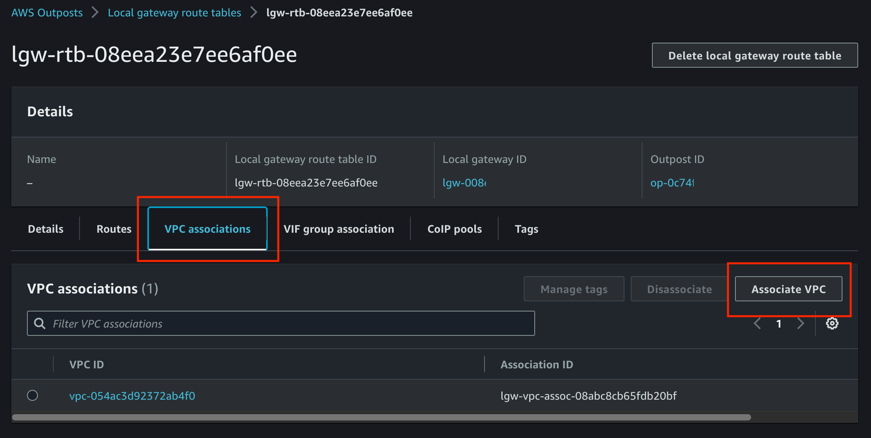Viewport: 871px width, 438px height.
Task: Open the VPC associations tab
Action: [x=207, y=229]
